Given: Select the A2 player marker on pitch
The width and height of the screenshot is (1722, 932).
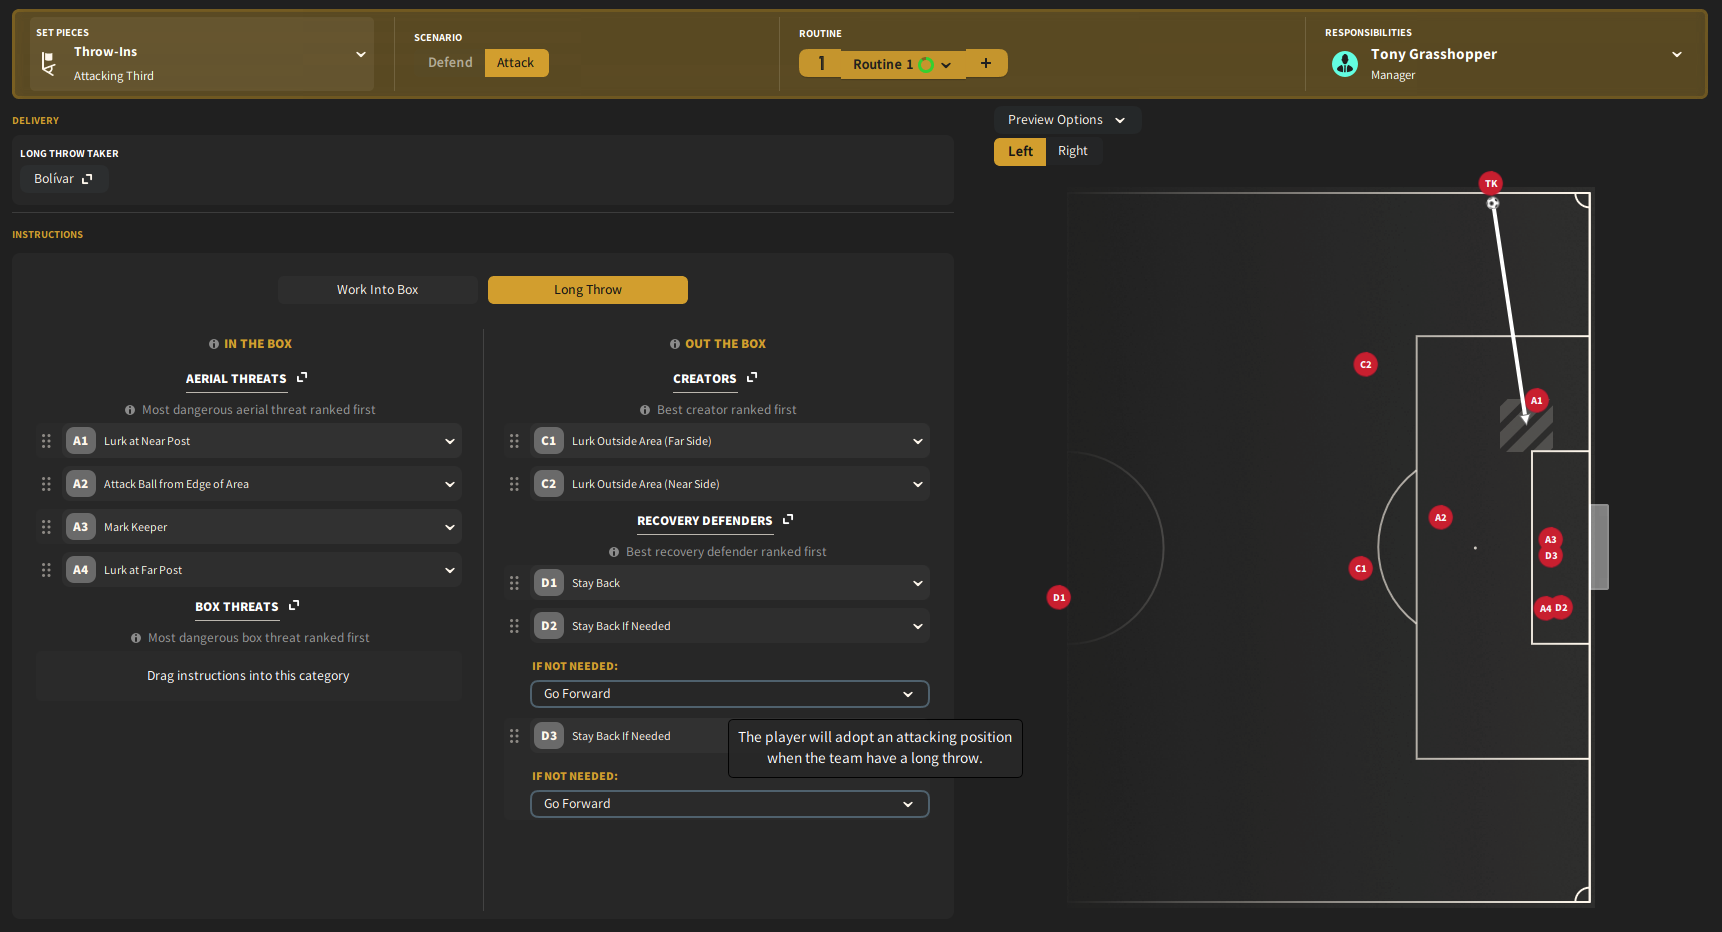Looking at the screenshot, I should click(x=1441, y=517).
